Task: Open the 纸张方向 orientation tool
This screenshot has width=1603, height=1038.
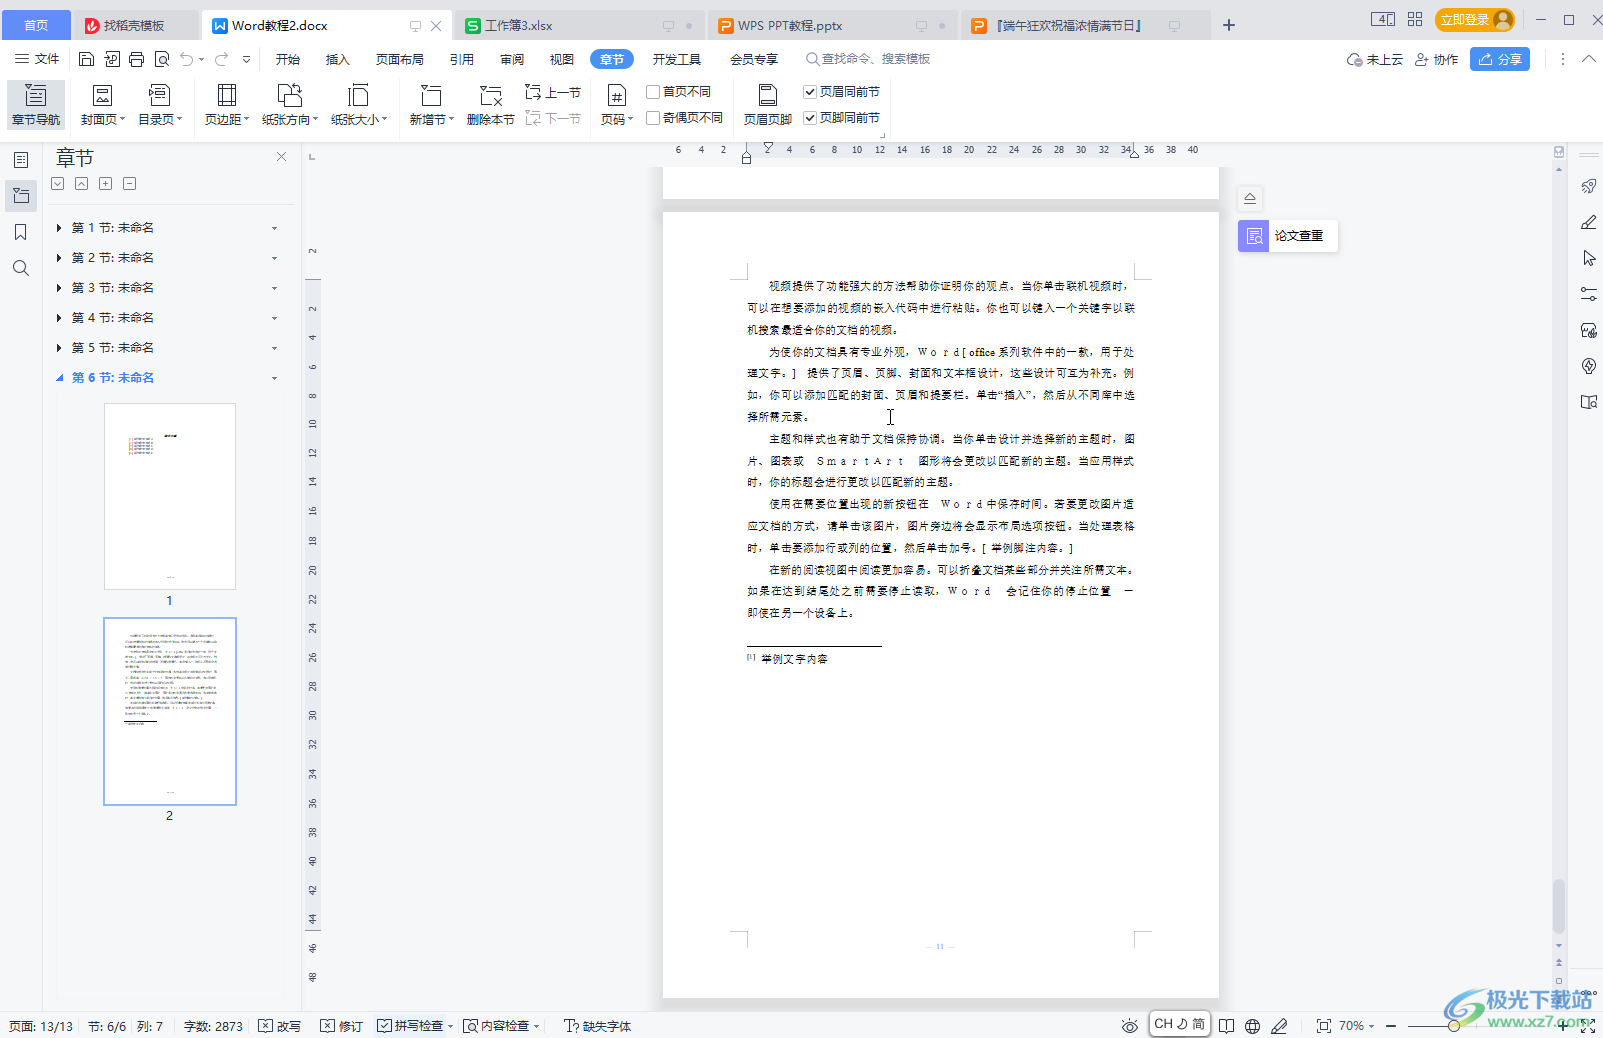Action: 290,105
